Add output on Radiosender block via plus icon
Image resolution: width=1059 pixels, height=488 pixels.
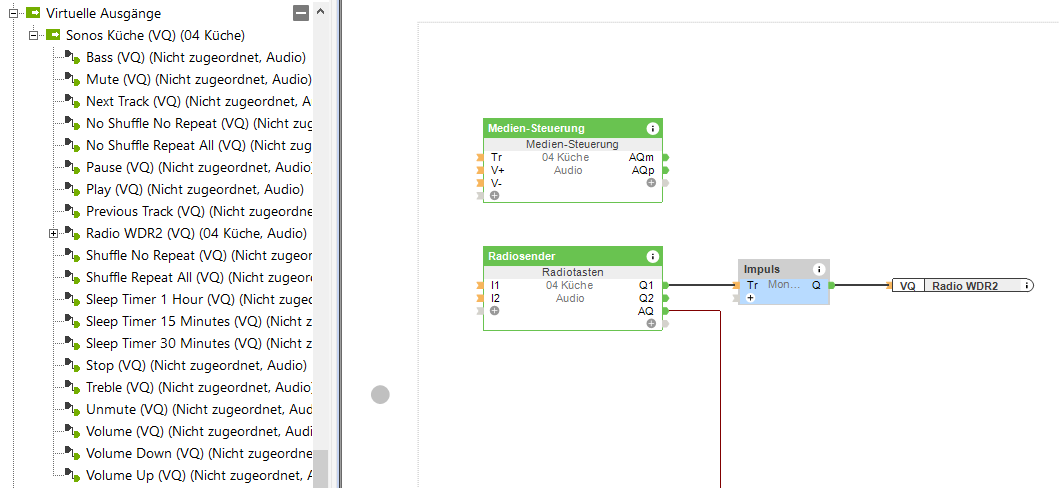coord(651,324)
